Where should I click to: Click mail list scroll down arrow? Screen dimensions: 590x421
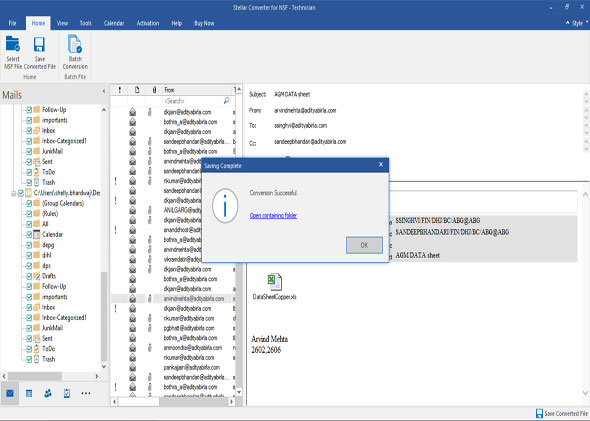[239, 392]
